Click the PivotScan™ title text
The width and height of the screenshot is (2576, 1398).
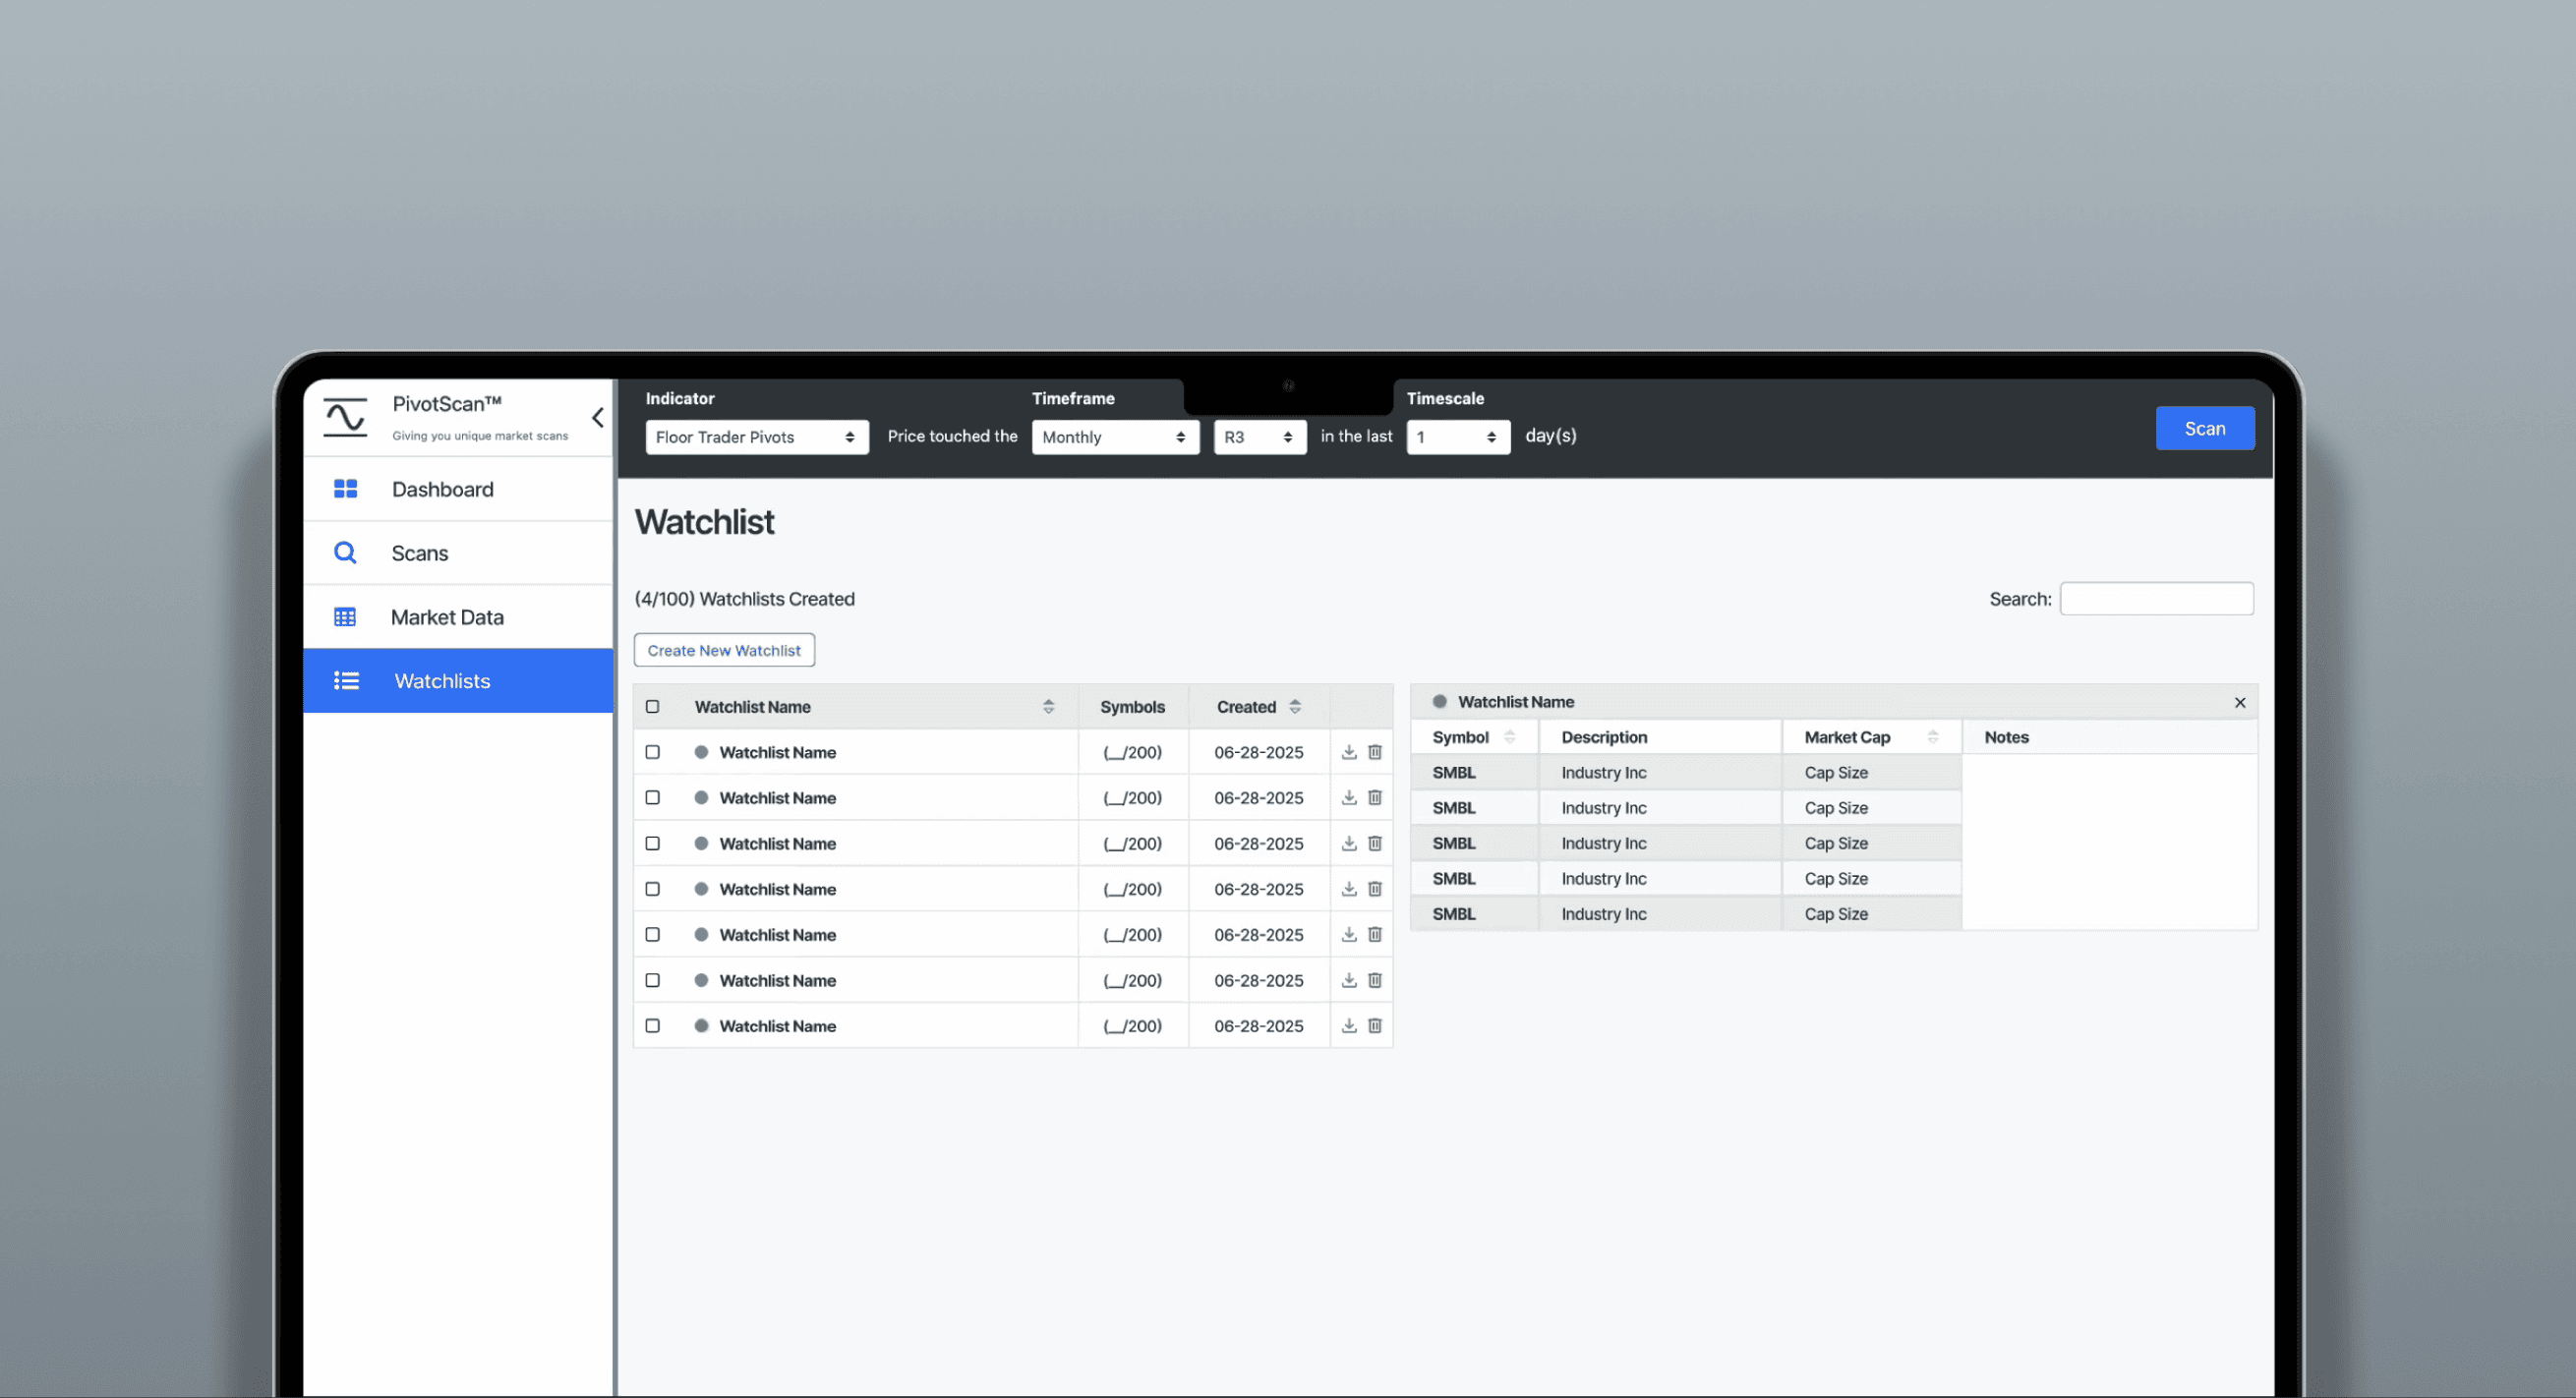(x=447, y=404)
